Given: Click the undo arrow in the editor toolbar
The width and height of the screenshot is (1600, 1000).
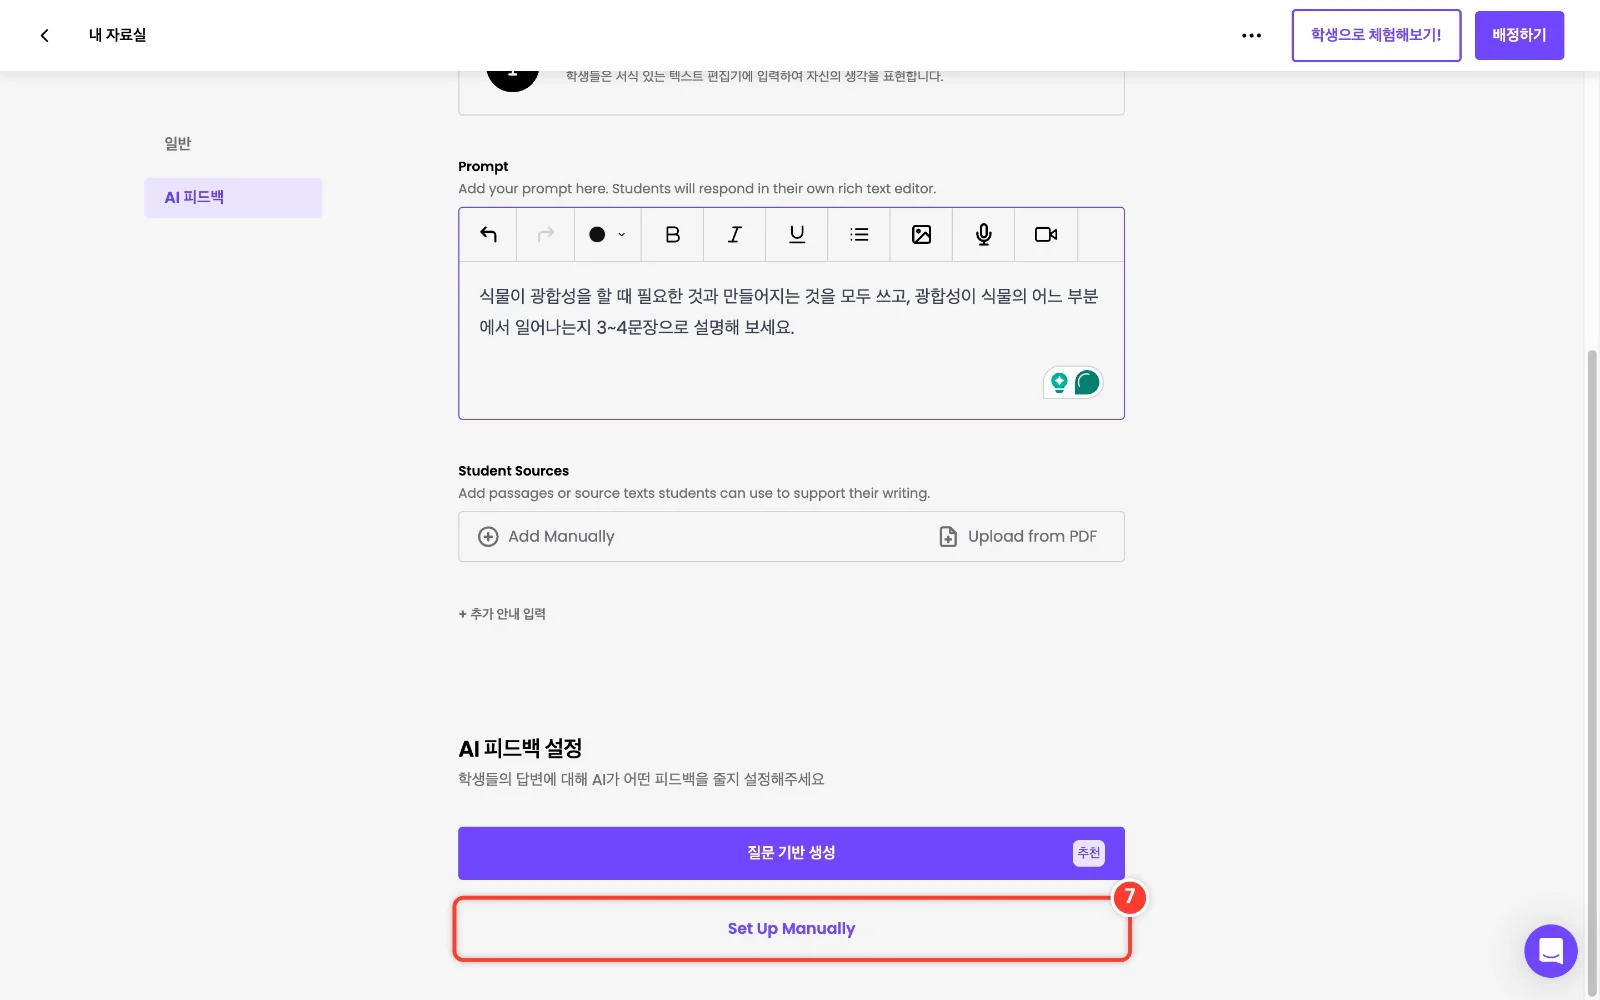Looking at the screenshot, I should (488, 234).
